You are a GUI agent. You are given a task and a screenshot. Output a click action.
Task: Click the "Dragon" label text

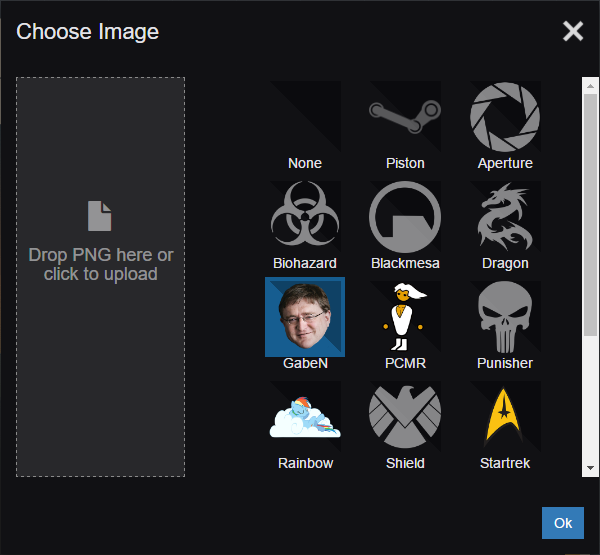point(505,264)
